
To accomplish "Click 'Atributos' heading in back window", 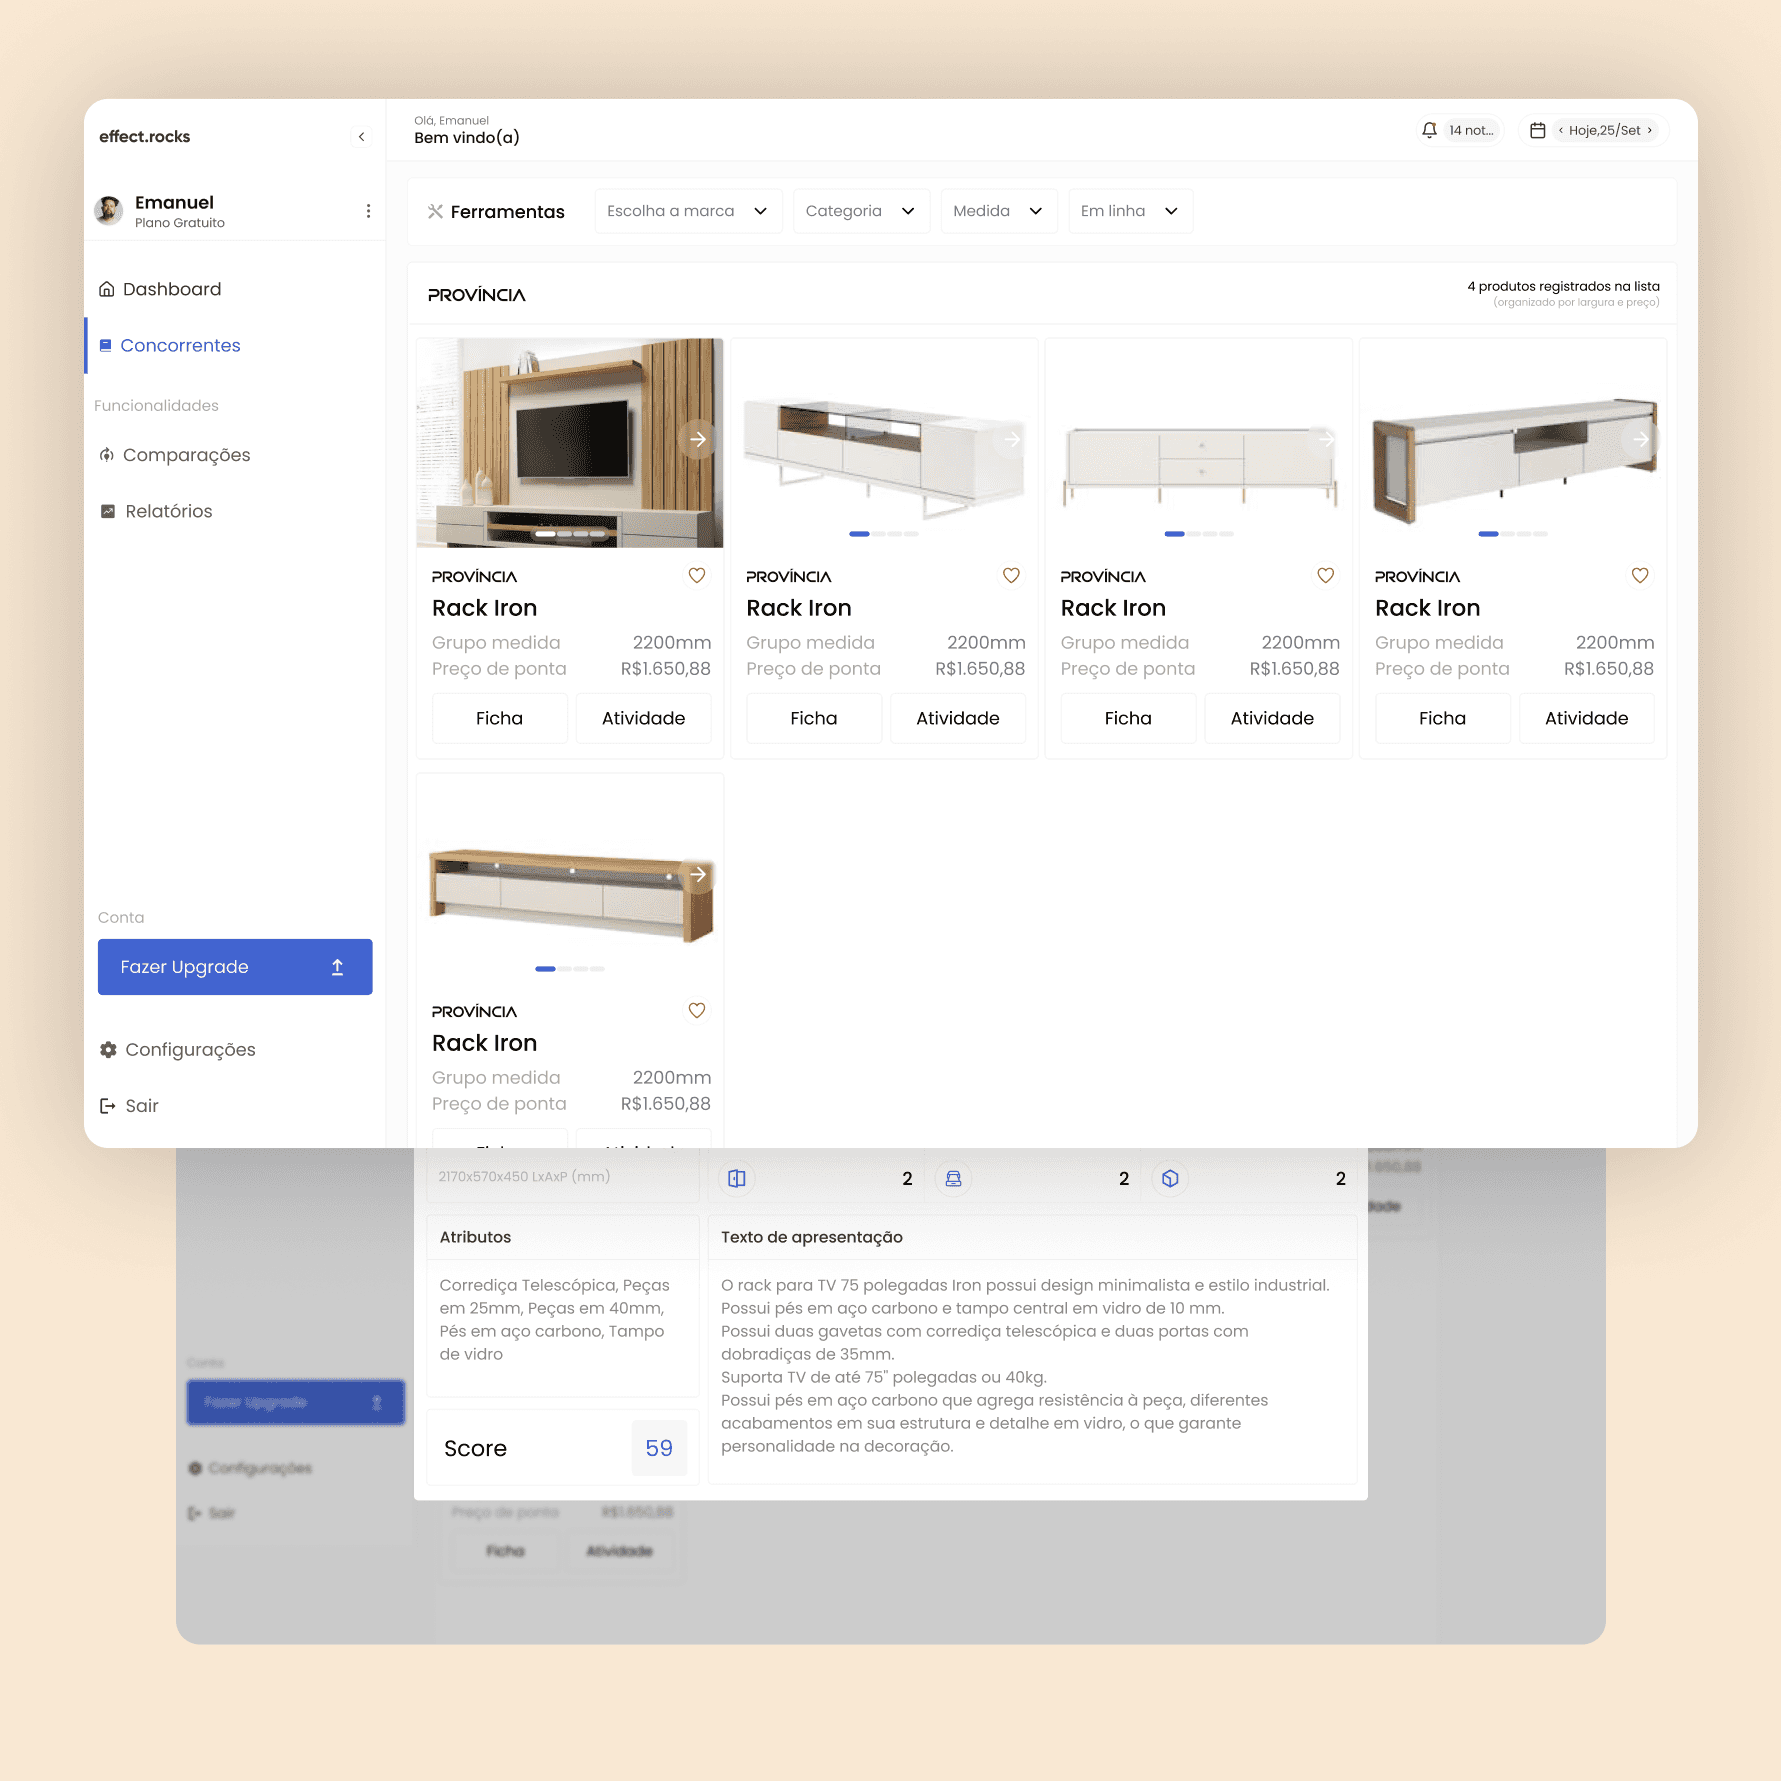I will tap(475, 1237).
